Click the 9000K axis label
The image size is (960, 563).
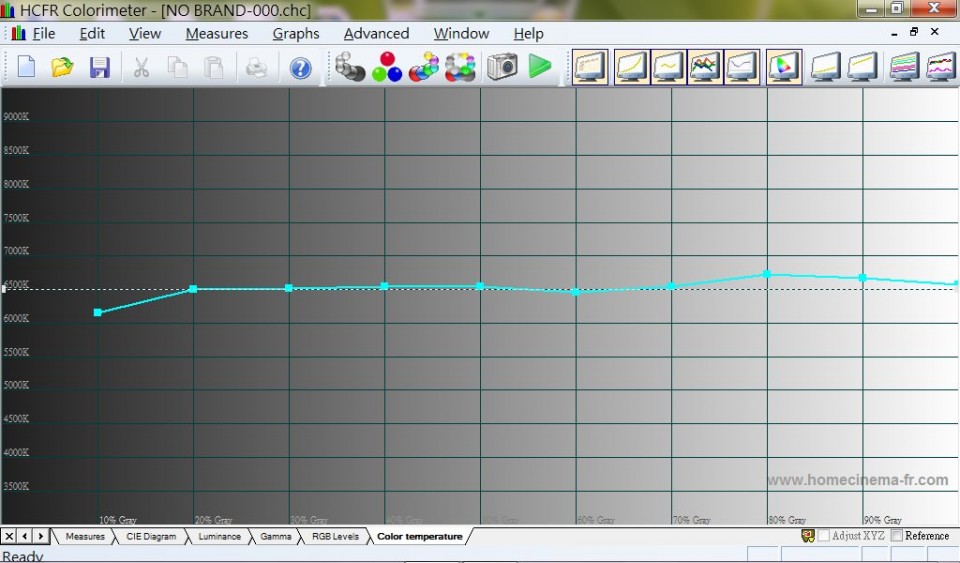coord(16,116)
